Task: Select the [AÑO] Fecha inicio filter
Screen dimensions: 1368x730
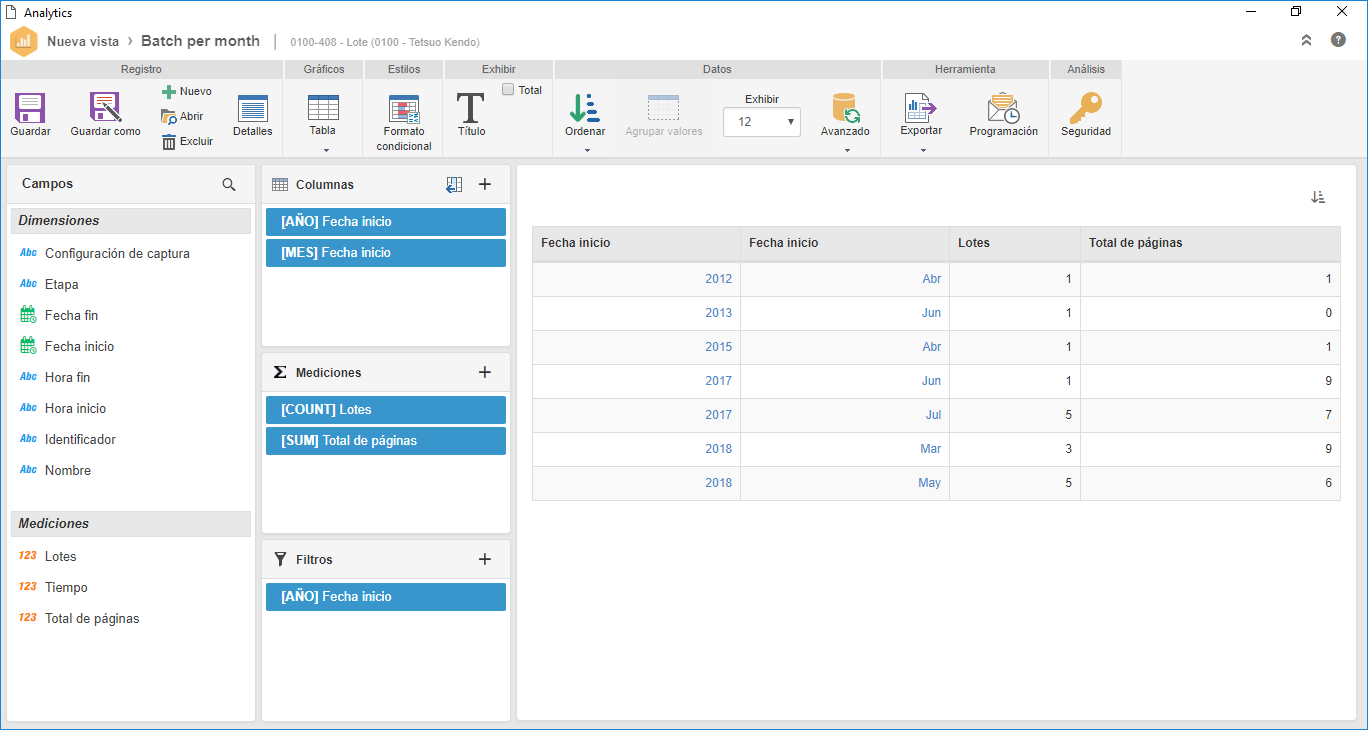Action: [386, 597]
